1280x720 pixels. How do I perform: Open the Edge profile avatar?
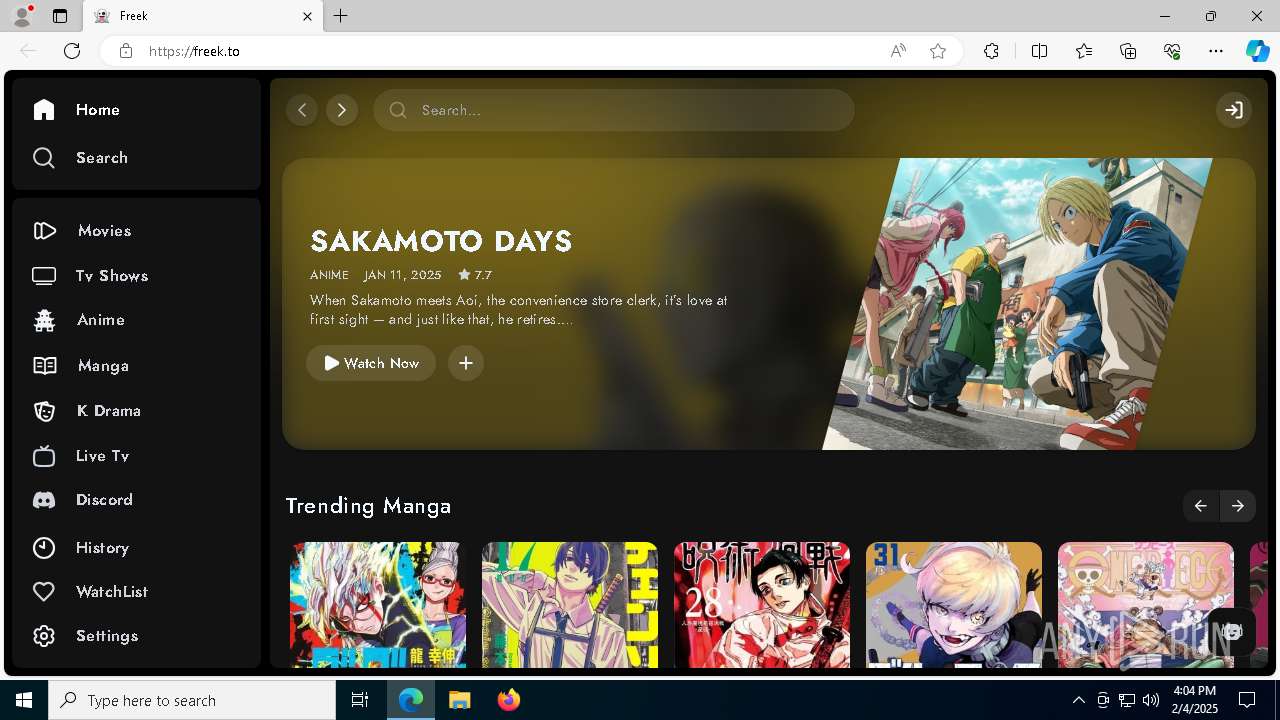21,15
